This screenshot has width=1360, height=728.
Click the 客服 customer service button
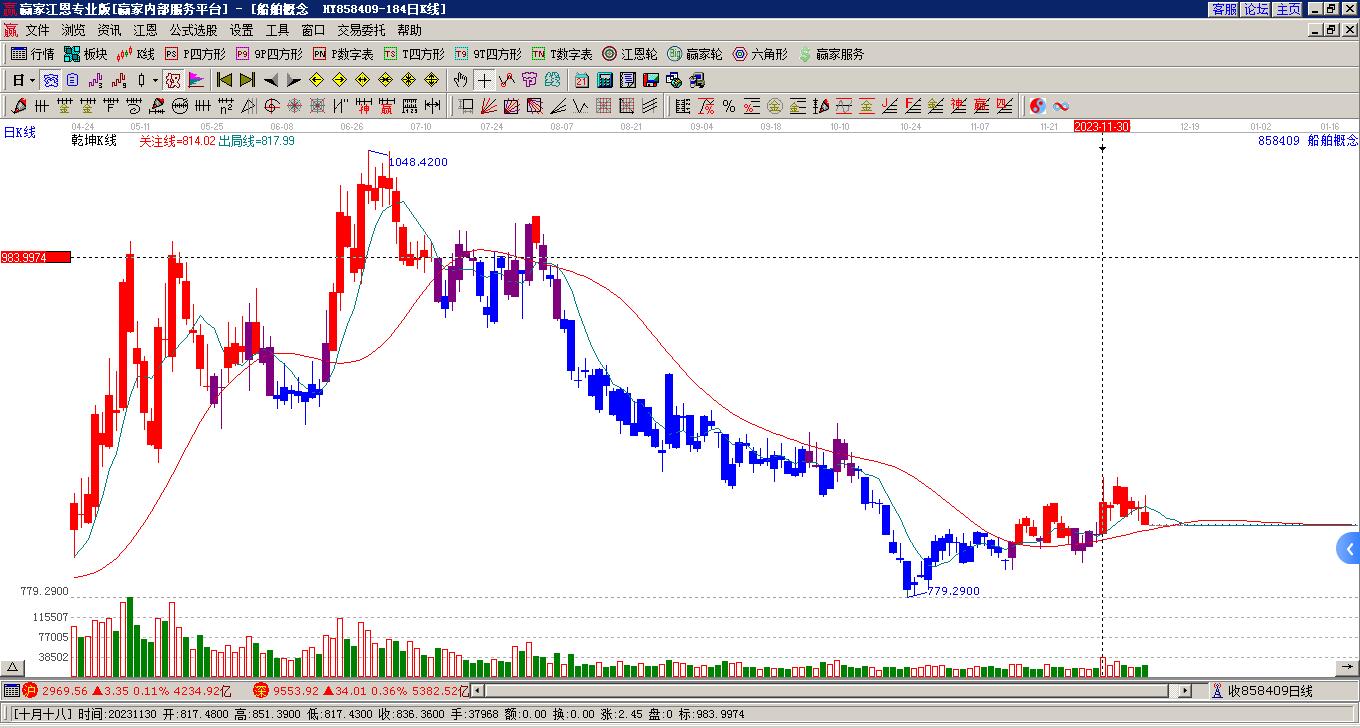(1225, 9)
